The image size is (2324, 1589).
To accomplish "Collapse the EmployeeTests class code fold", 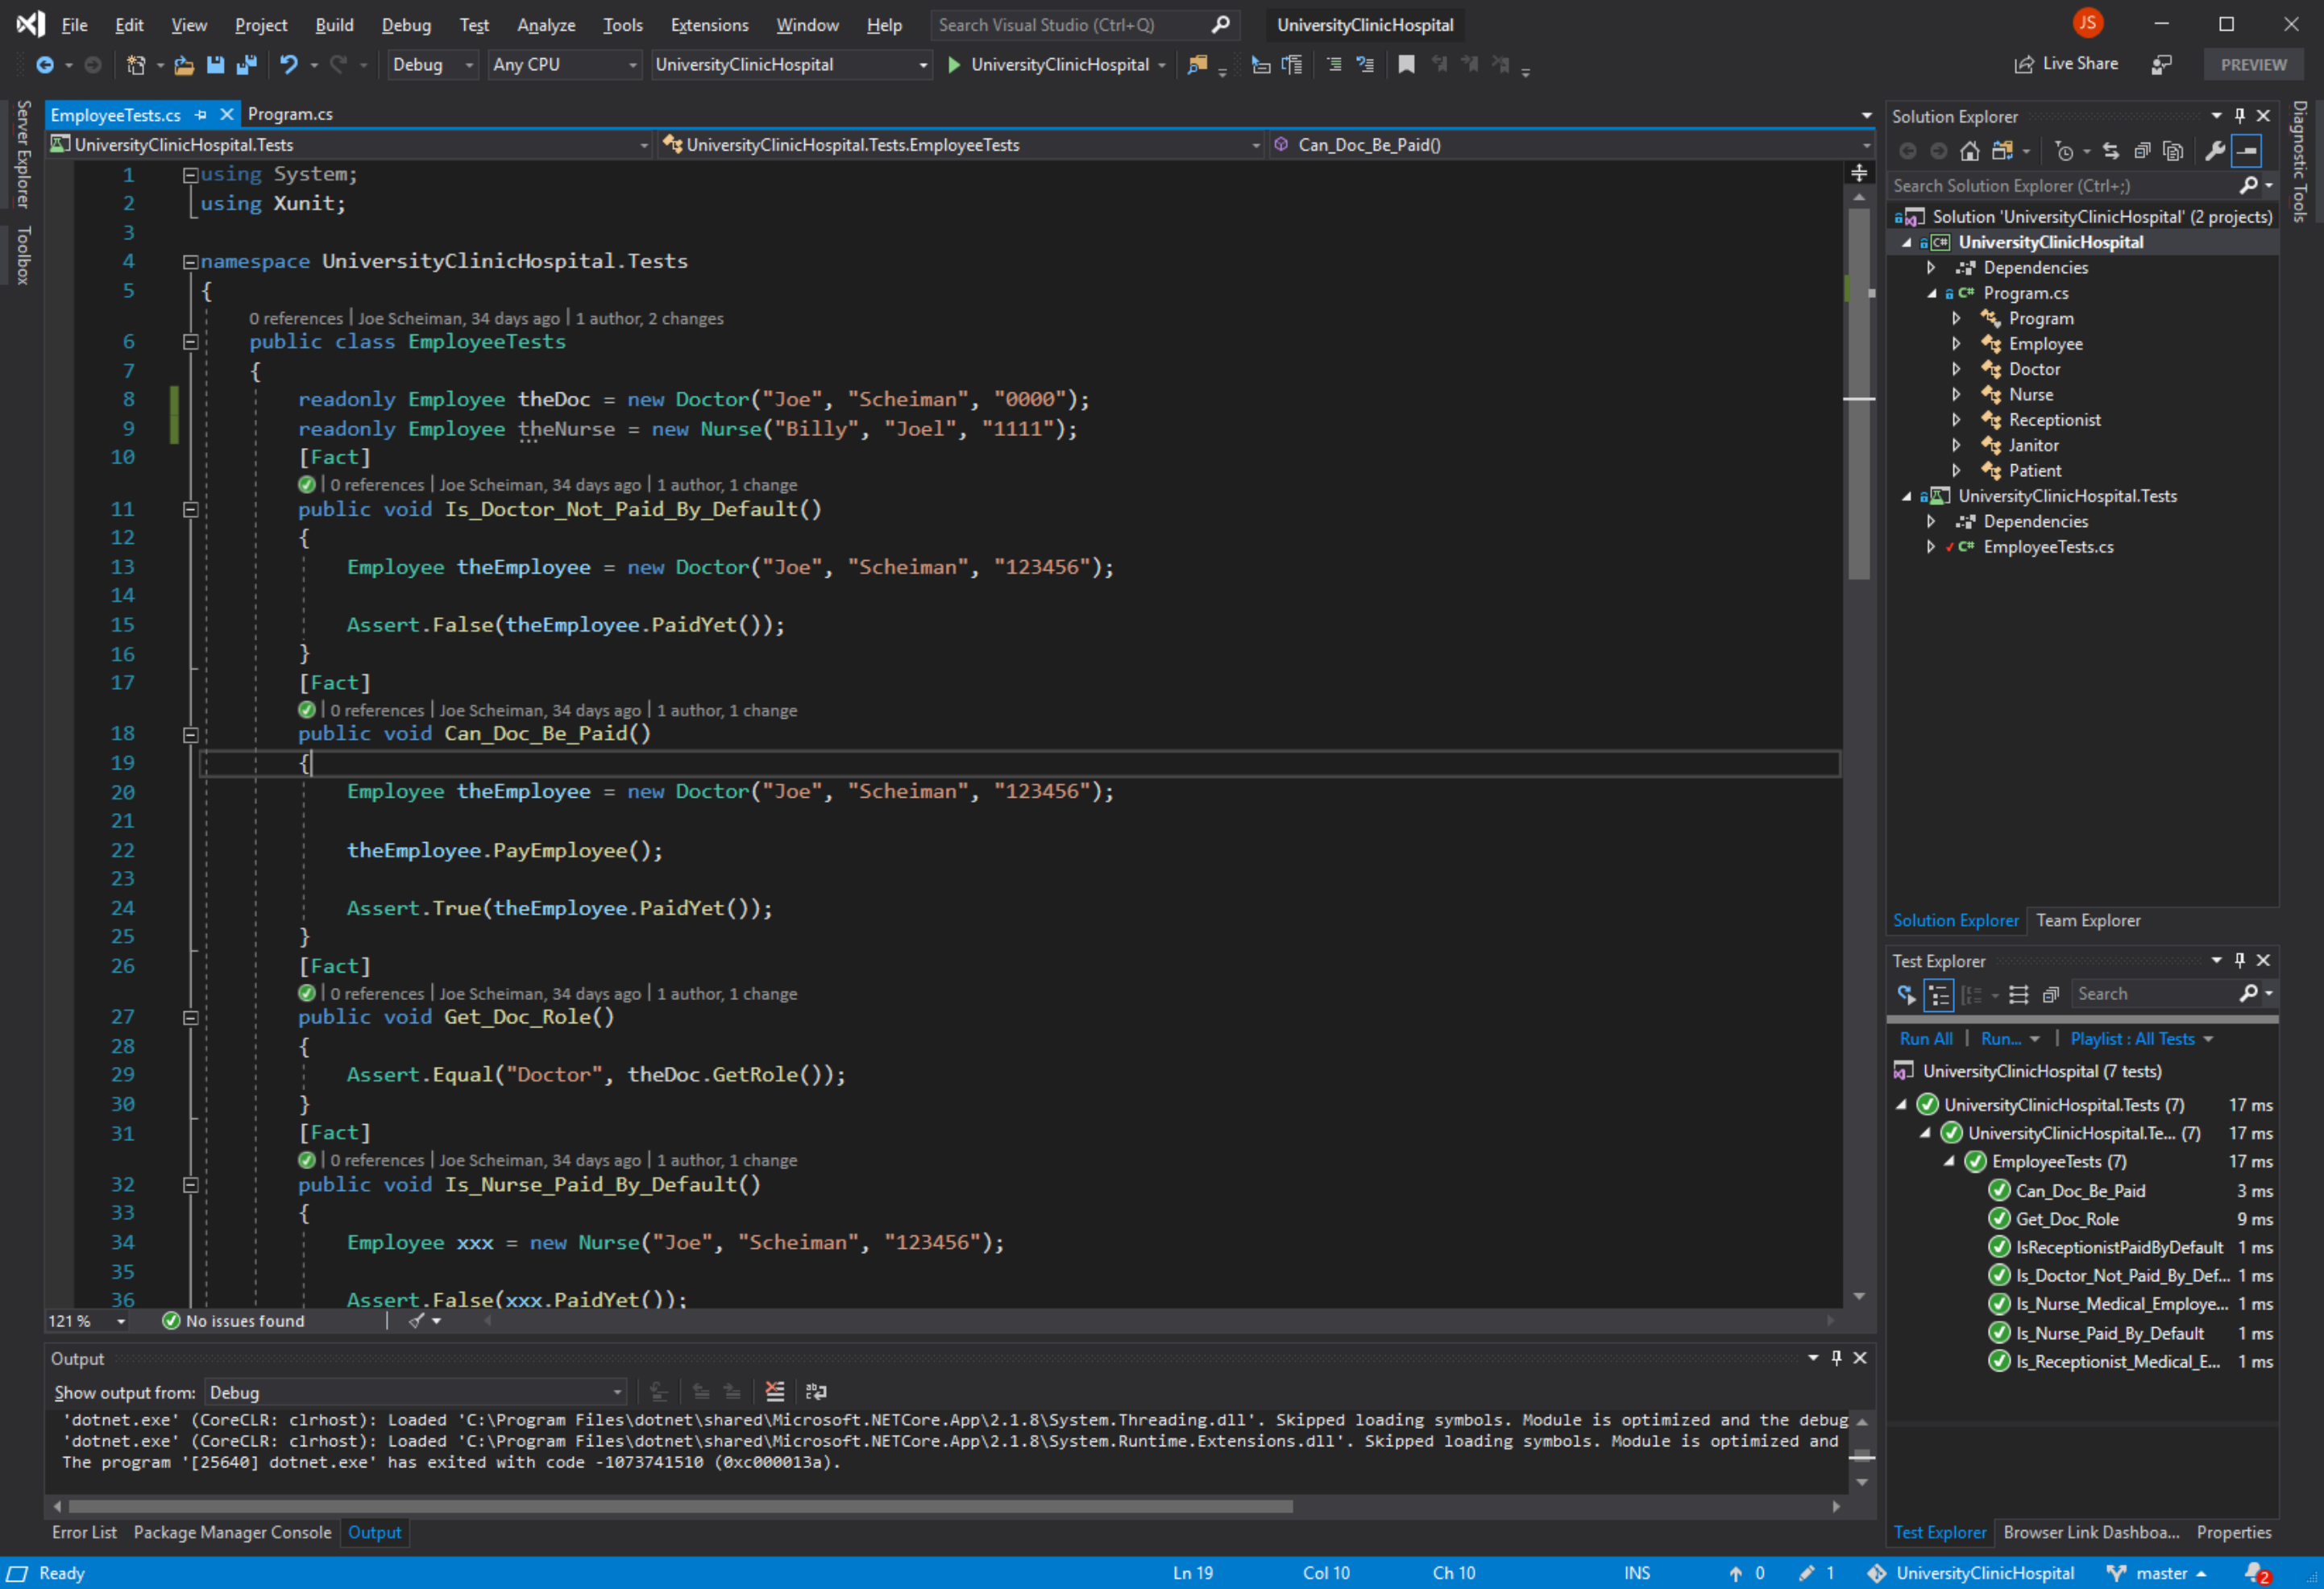I will pos(190,342).
